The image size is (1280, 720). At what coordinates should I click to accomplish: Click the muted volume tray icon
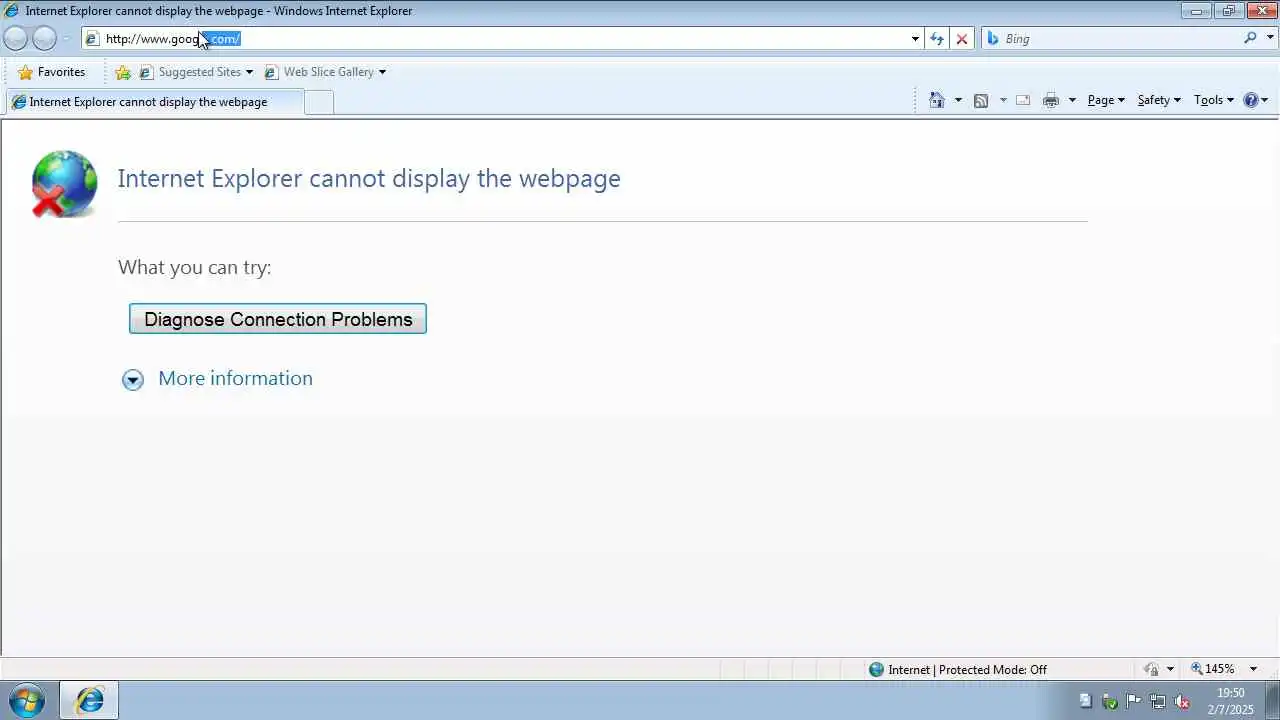(x=1181, y=701)
